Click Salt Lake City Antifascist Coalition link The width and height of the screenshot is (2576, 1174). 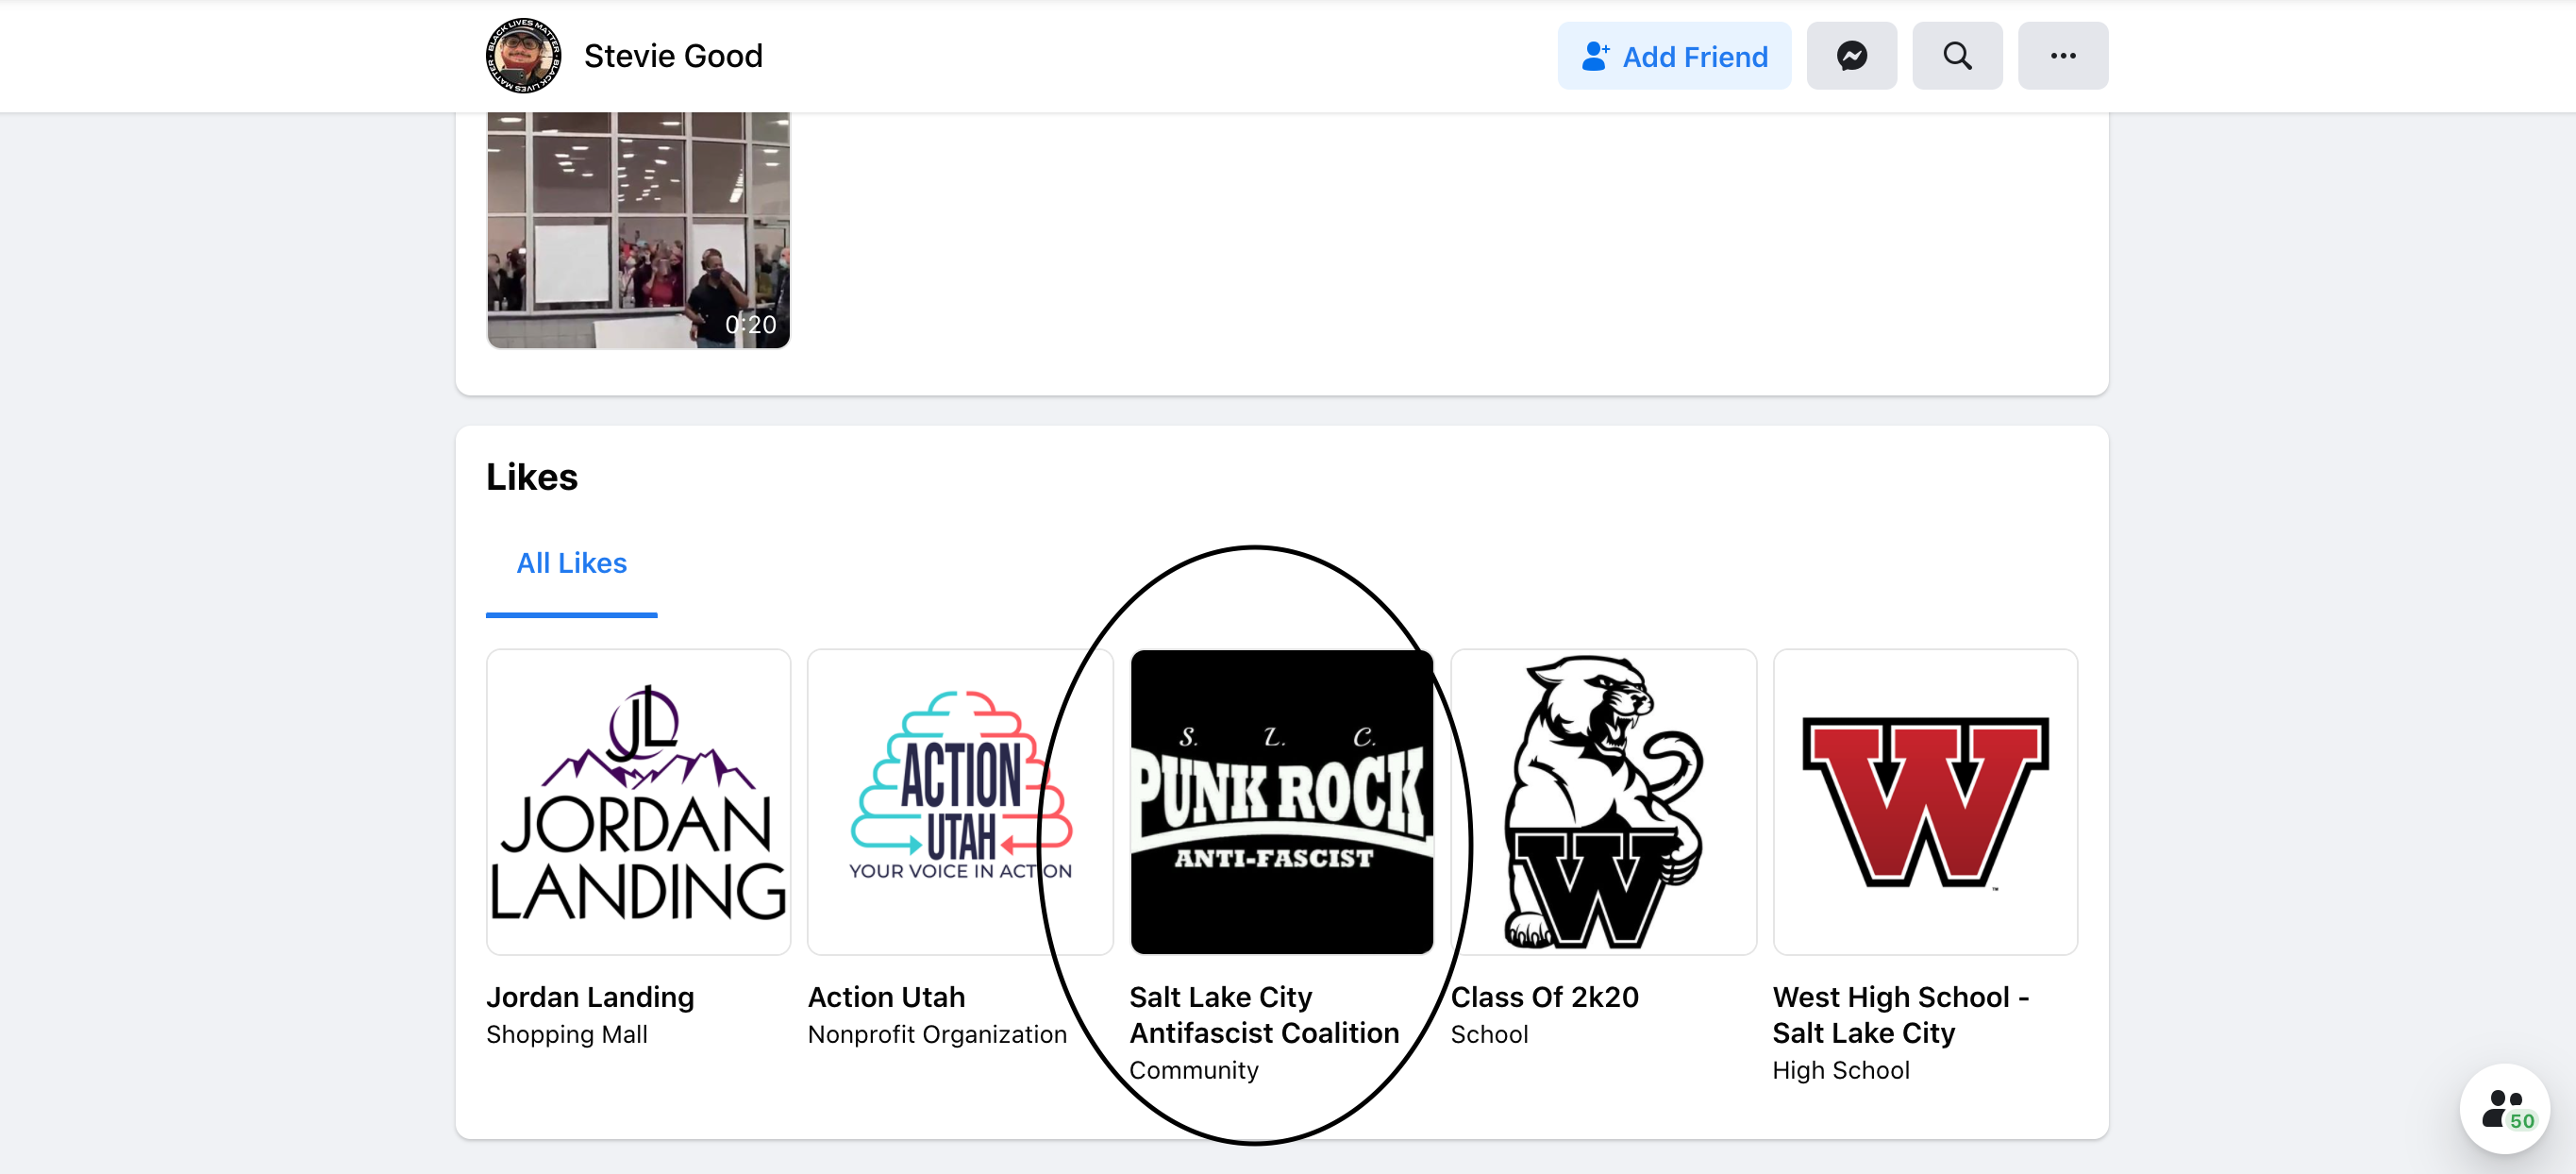pos(1264,1015)
